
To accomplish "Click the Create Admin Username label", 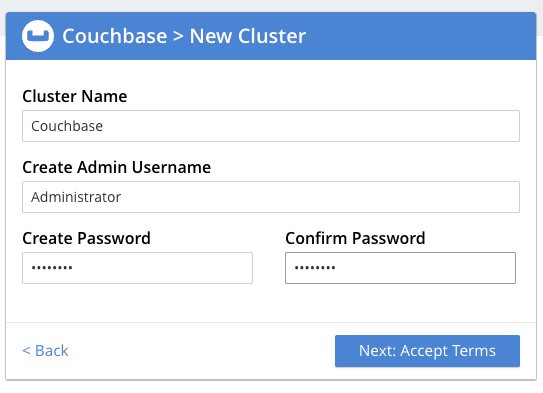I will 117,167.
